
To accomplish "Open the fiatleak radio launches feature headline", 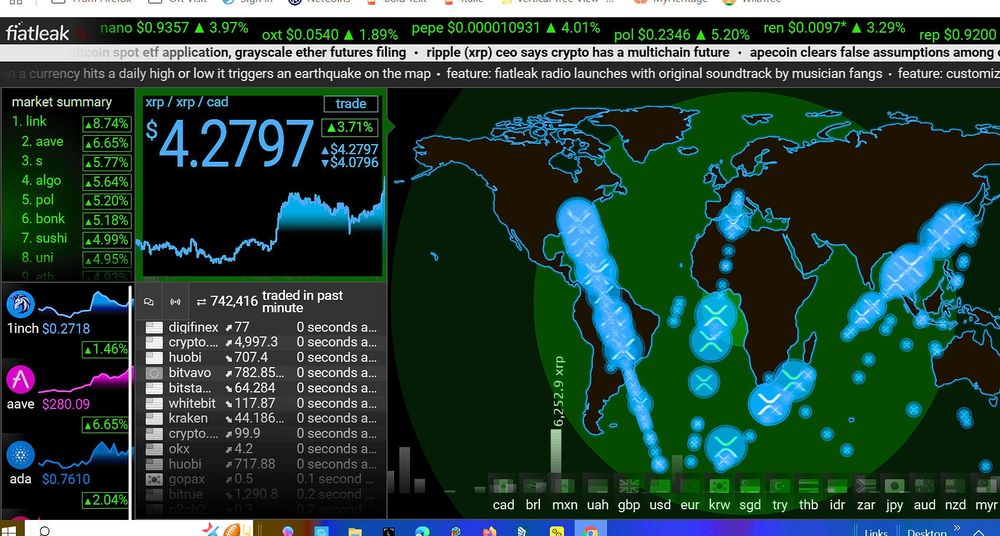I will [664, 73].
